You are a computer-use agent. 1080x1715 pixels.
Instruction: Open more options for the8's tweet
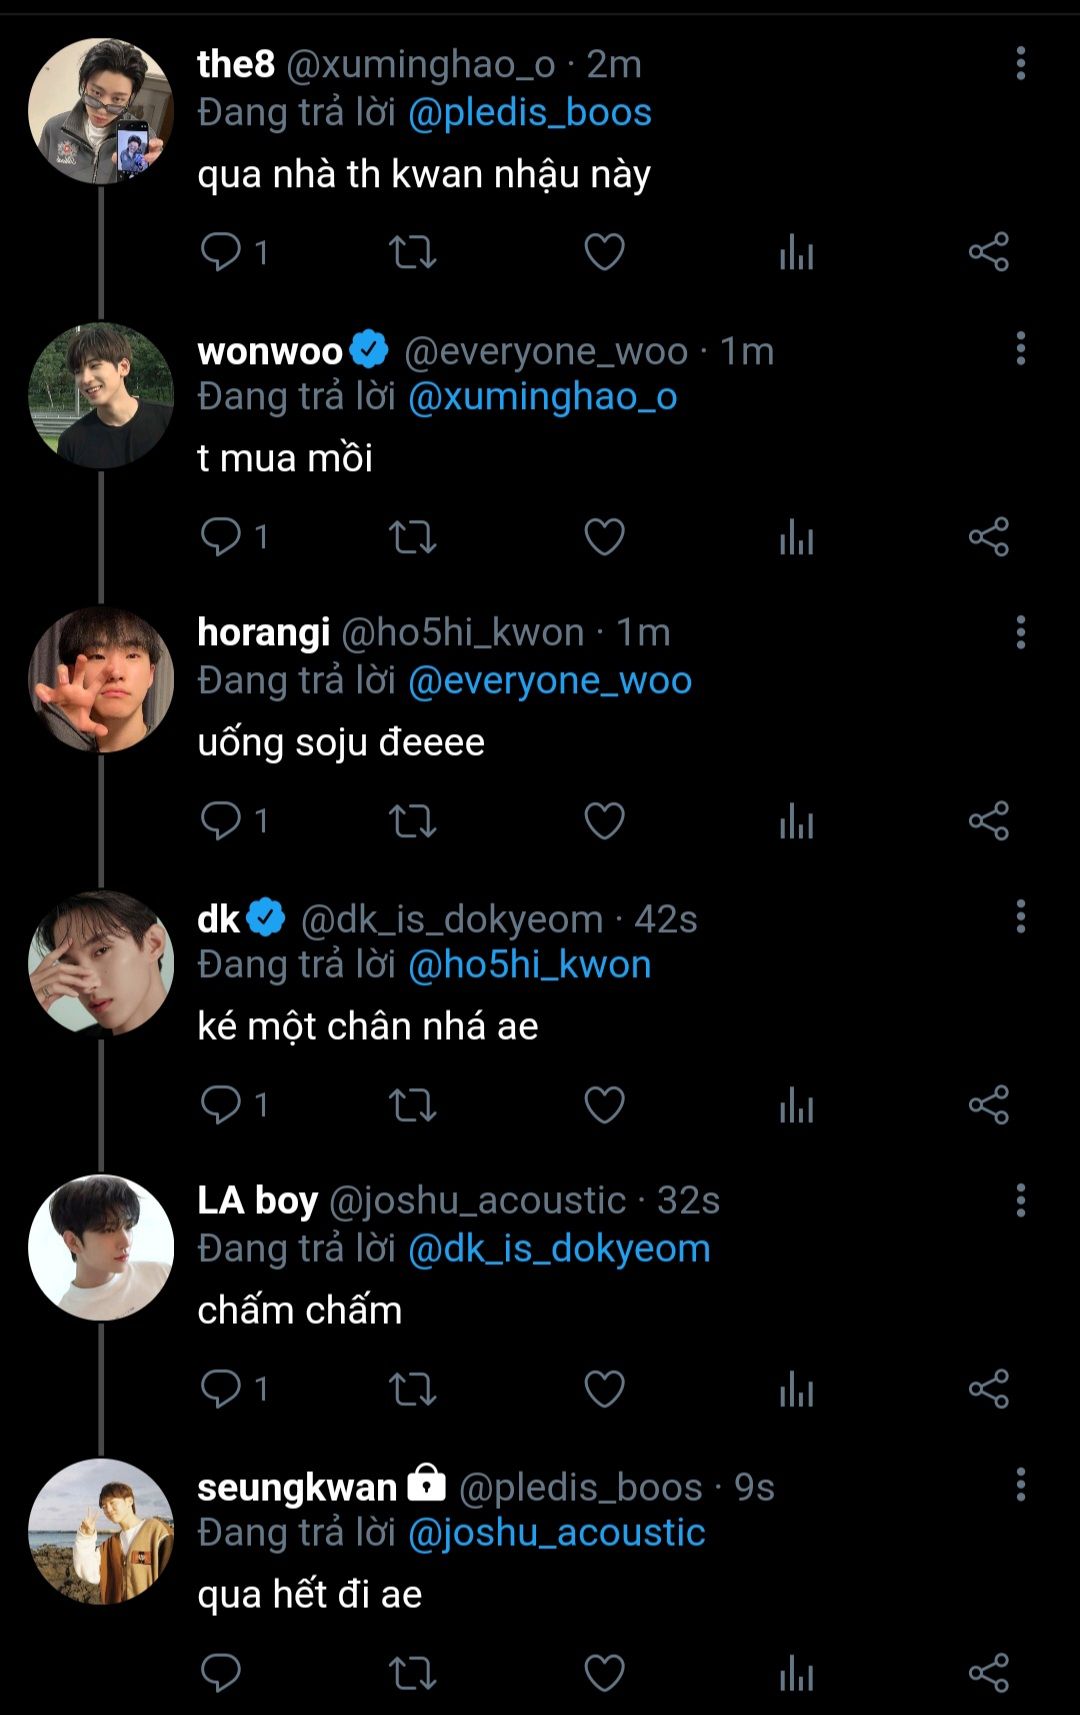pyautogui.click(x=1020, y=63)
